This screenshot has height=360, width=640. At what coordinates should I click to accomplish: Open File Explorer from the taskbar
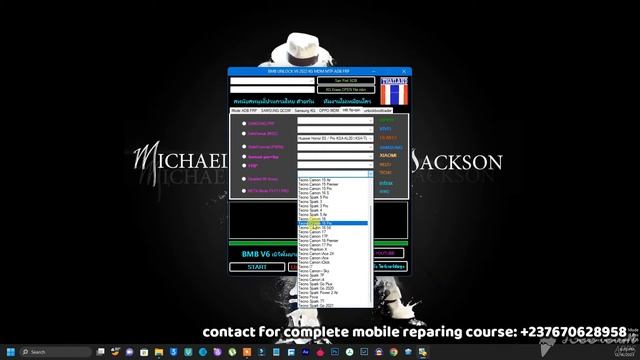(x=159, y=352)
